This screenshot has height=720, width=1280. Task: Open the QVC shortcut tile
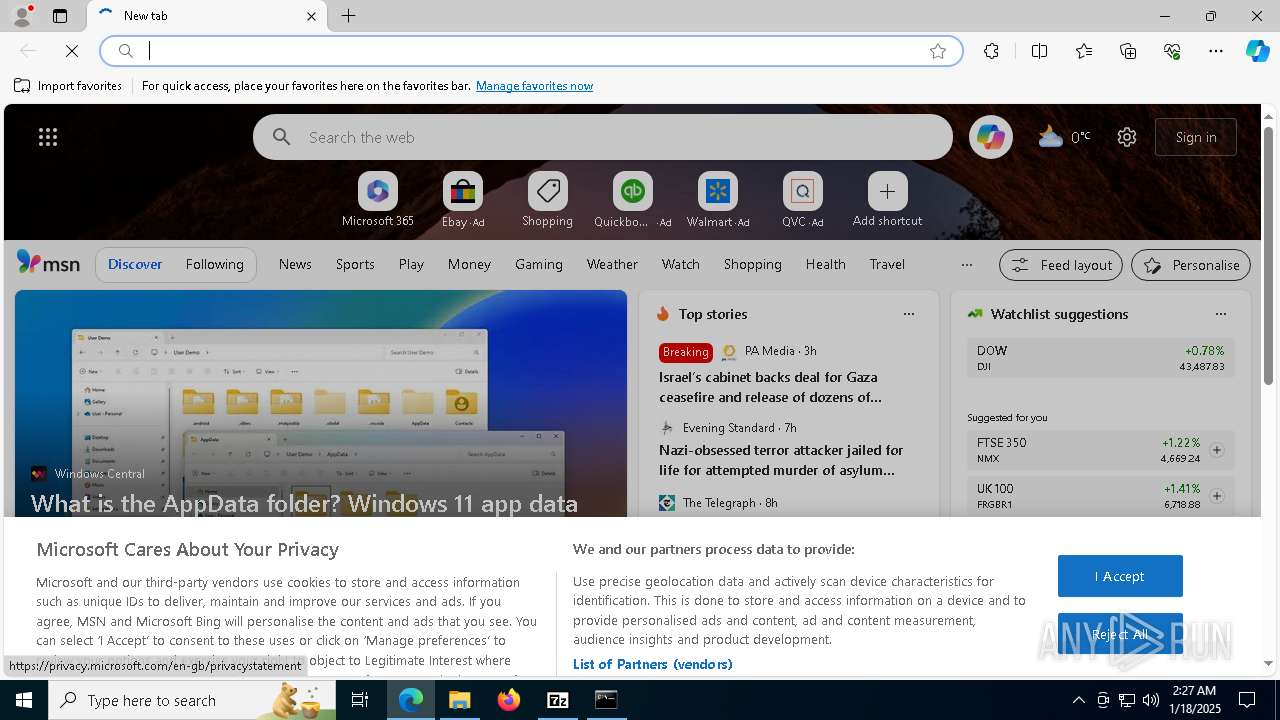pos(802,201)
